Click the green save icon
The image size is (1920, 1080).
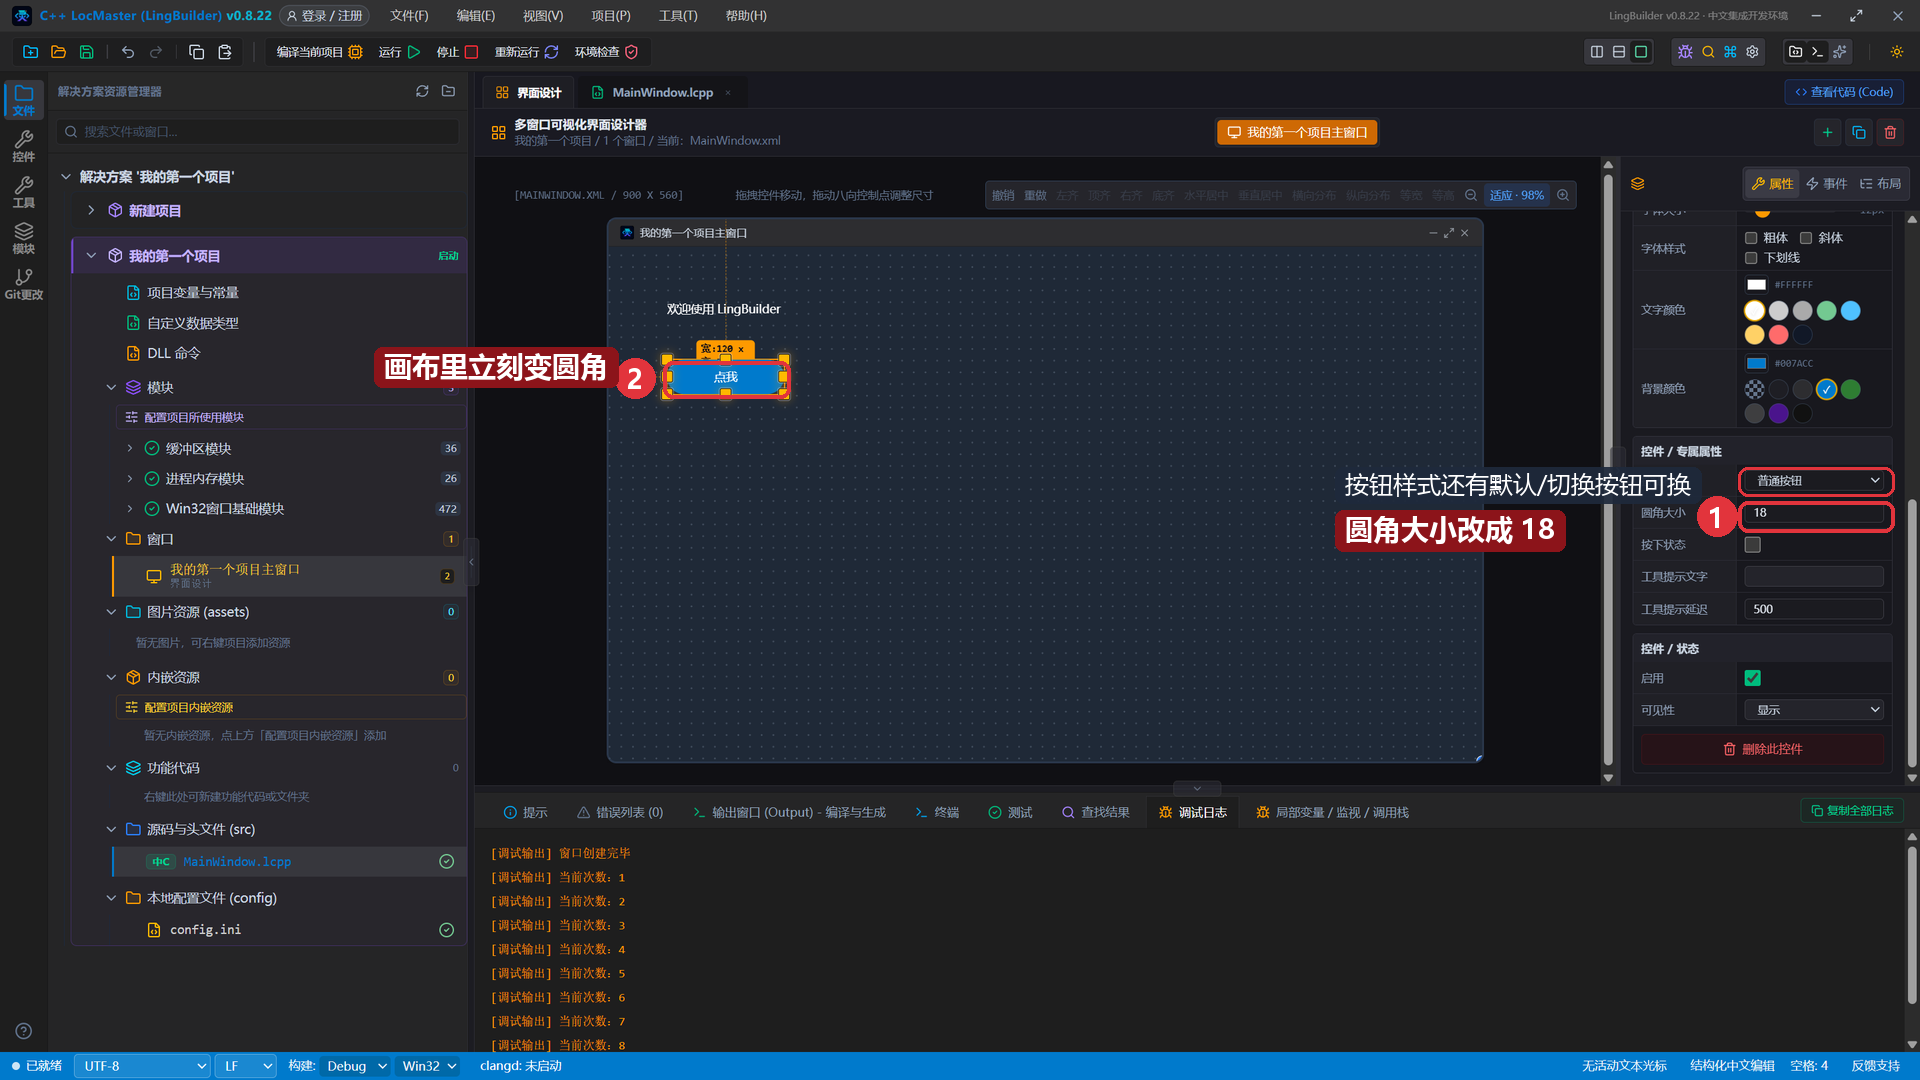pyautogui.click(x=87, y=52)
